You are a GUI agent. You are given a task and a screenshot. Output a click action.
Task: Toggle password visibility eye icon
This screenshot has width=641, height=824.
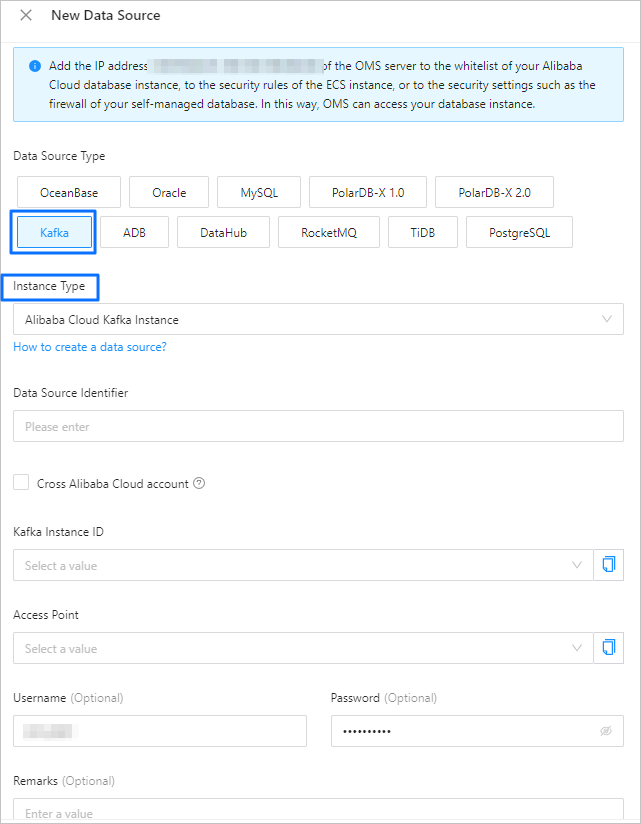click(x=605, y=731)
